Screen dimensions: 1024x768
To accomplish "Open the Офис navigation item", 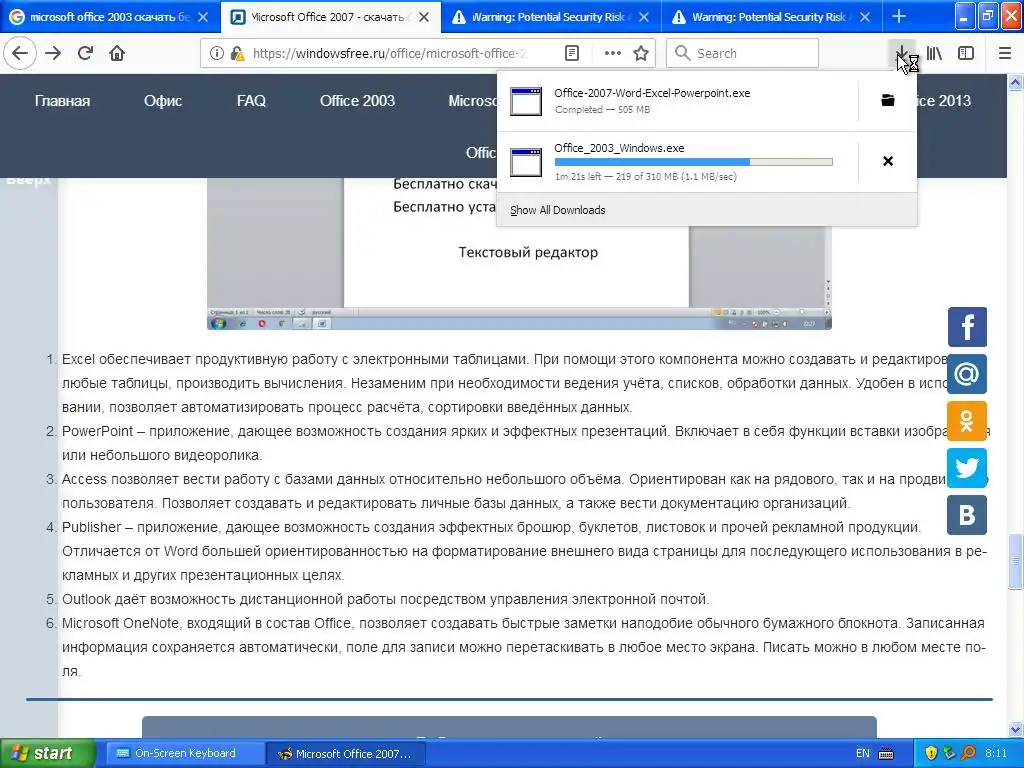I will coord(163,101).
